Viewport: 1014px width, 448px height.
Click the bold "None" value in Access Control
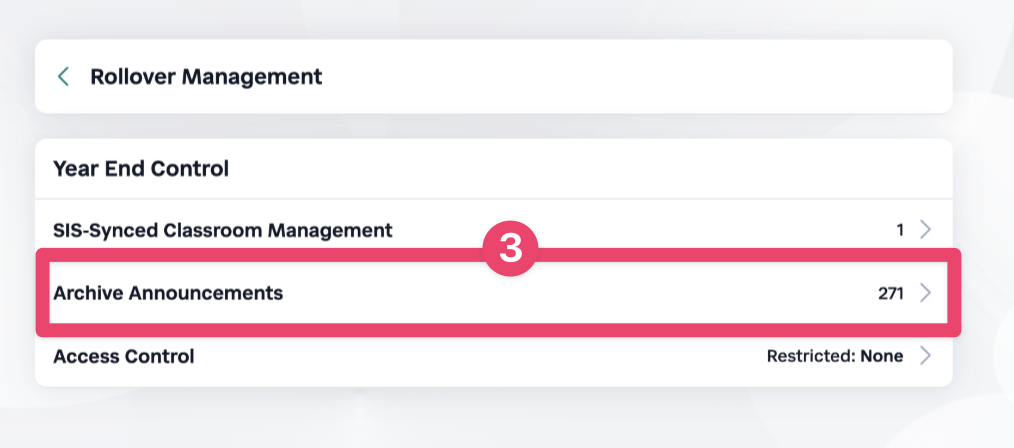[881, 356]
